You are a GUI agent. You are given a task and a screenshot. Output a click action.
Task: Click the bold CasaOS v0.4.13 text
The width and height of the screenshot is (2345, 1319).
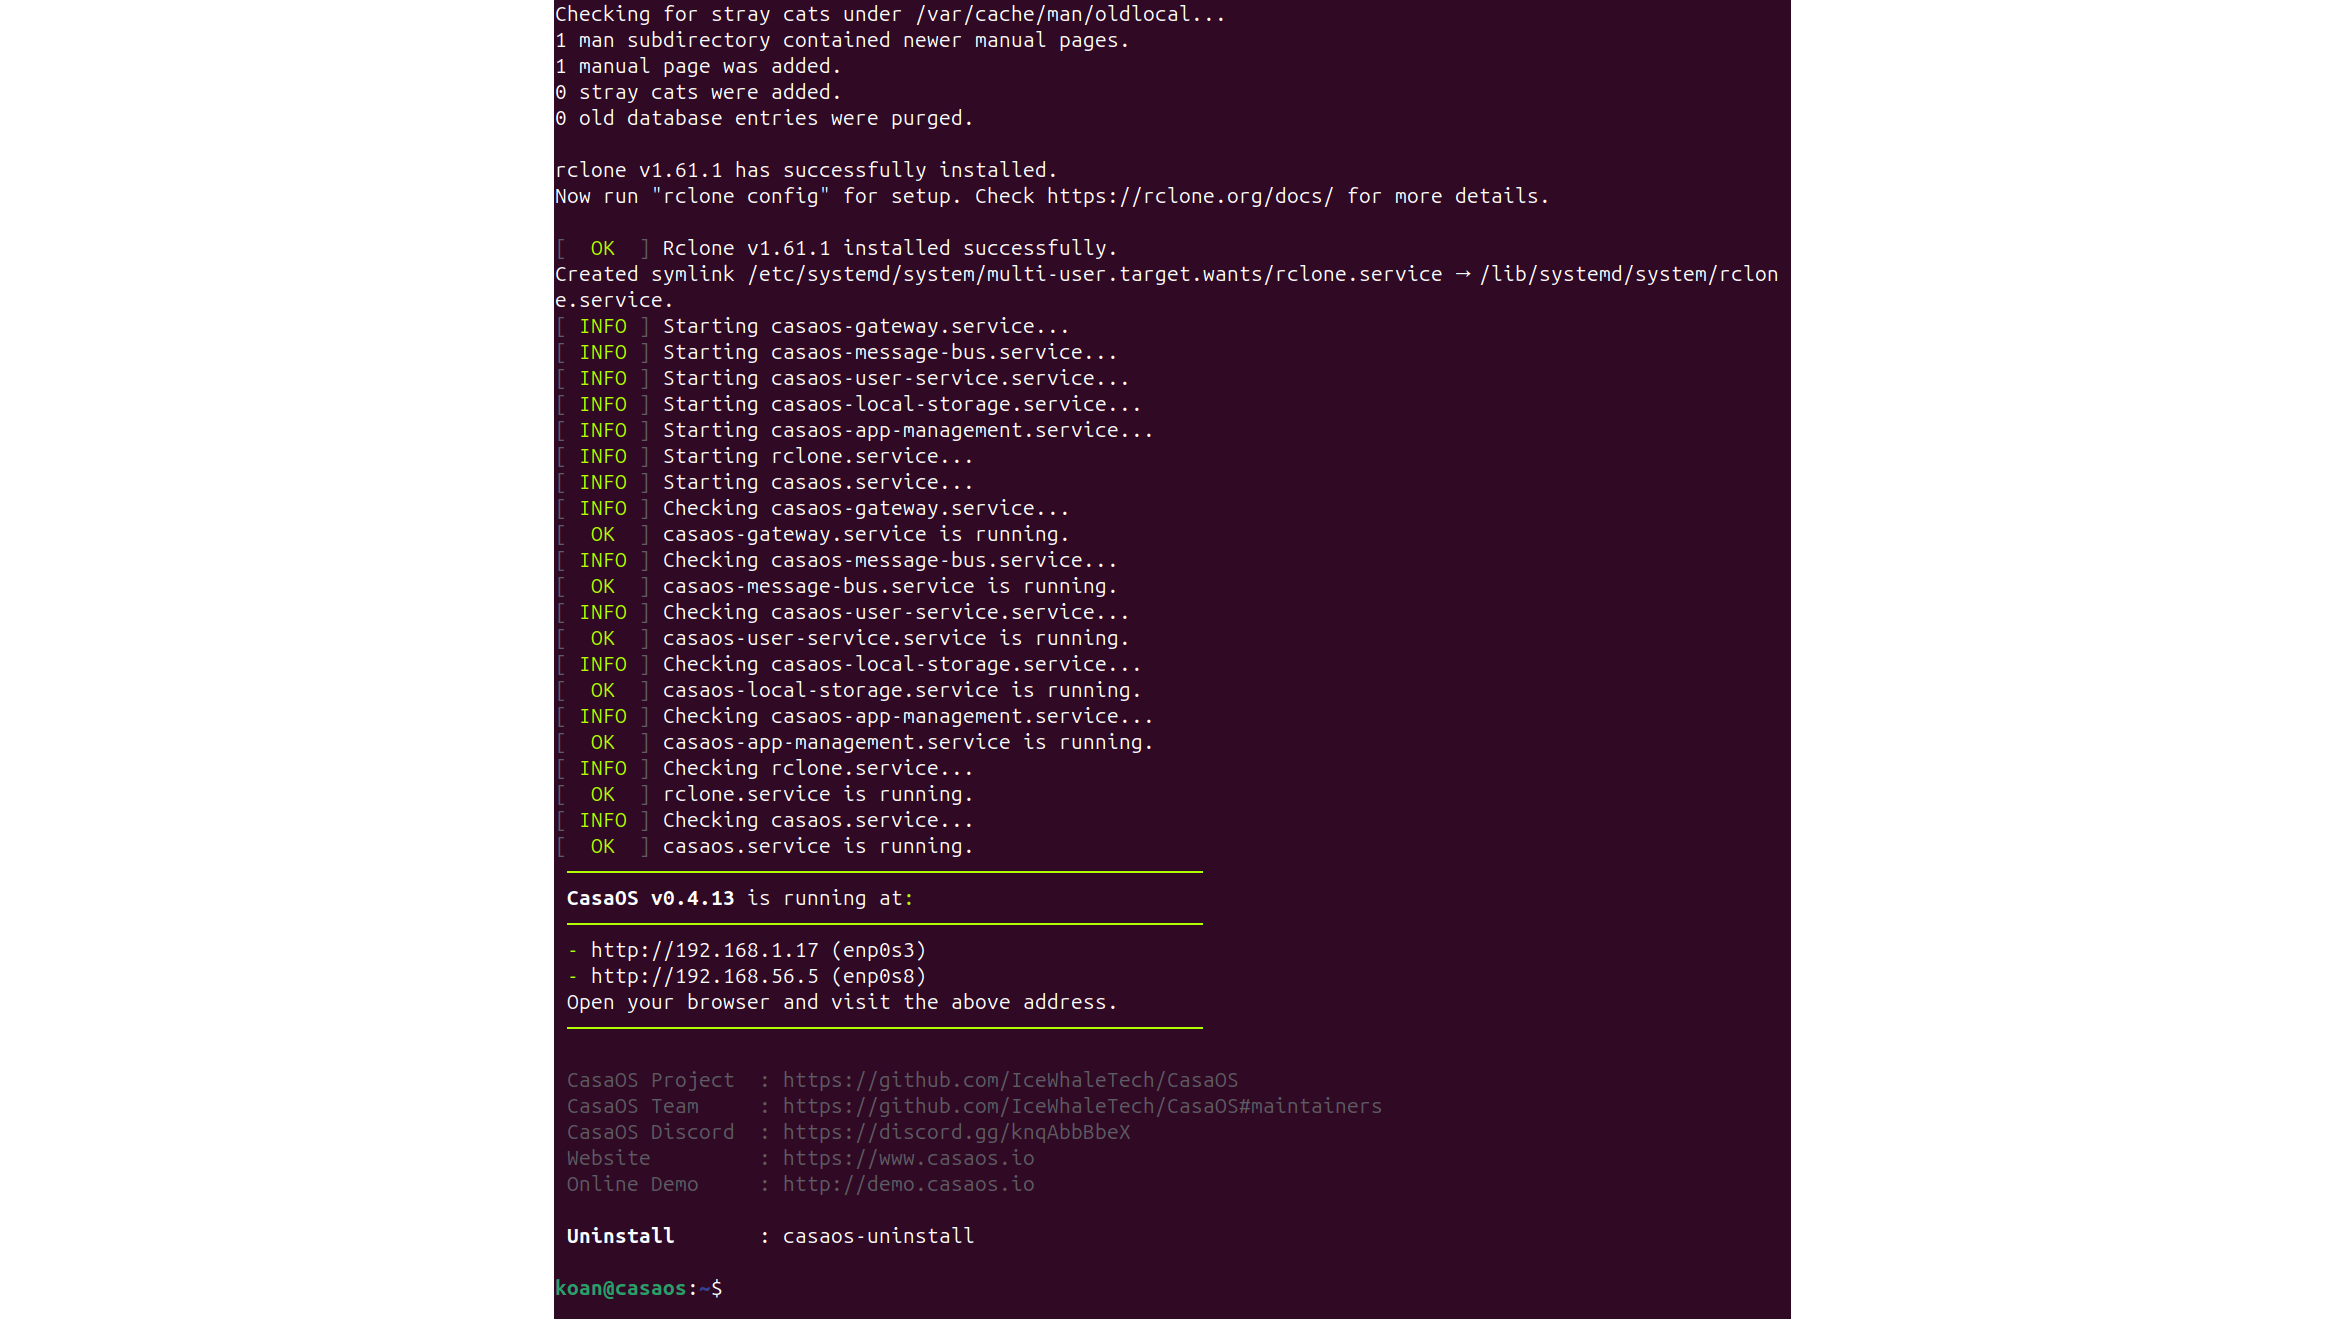(x=650, y=898)
